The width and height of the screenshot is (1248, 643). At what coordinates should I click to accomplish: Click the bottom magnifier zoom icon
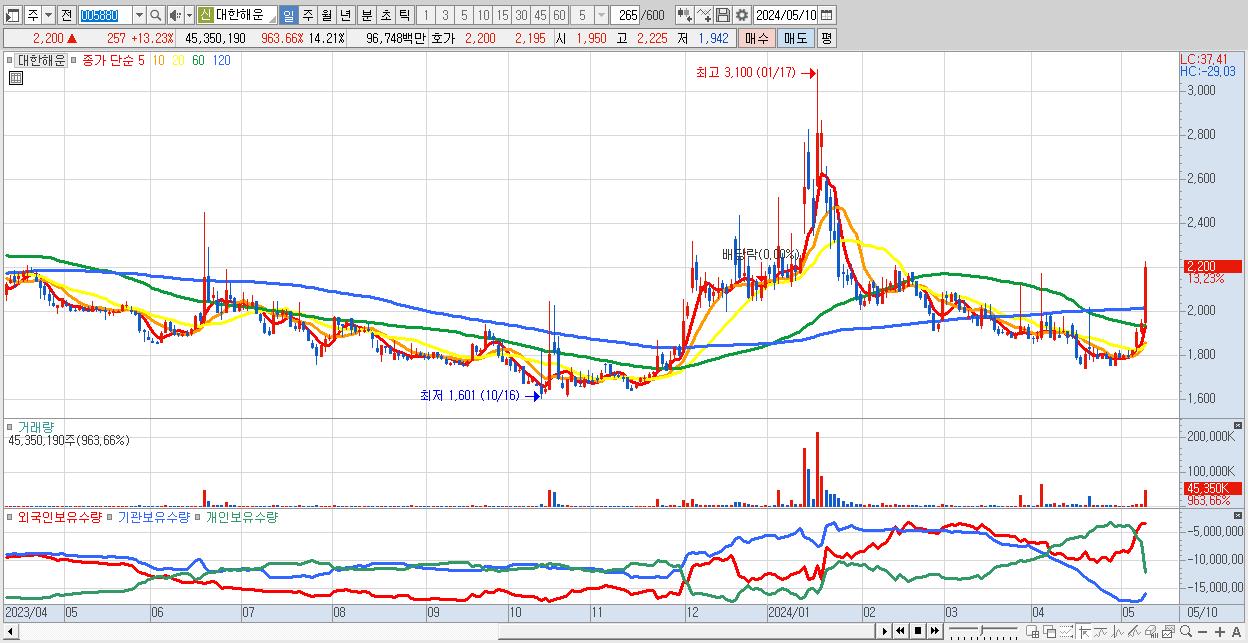click(x=1185, y=632)
